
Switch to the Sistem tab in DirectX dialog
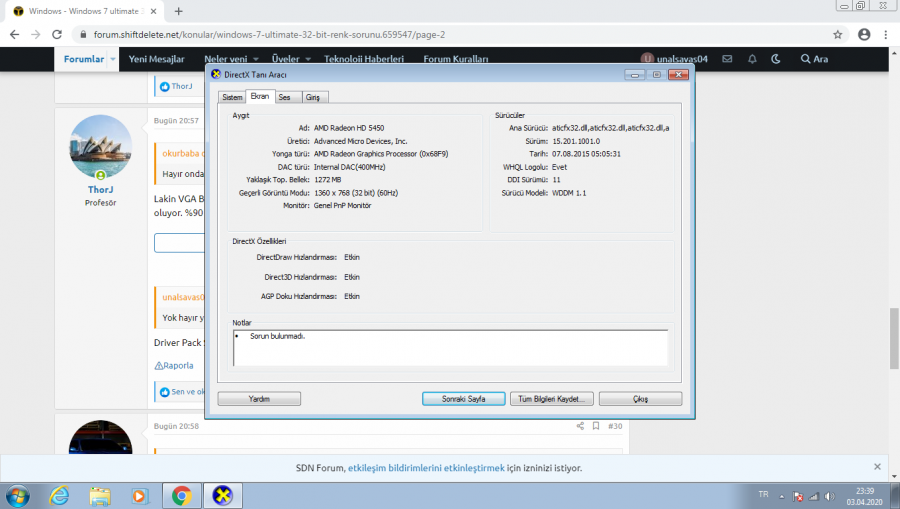tap(232, 97)
